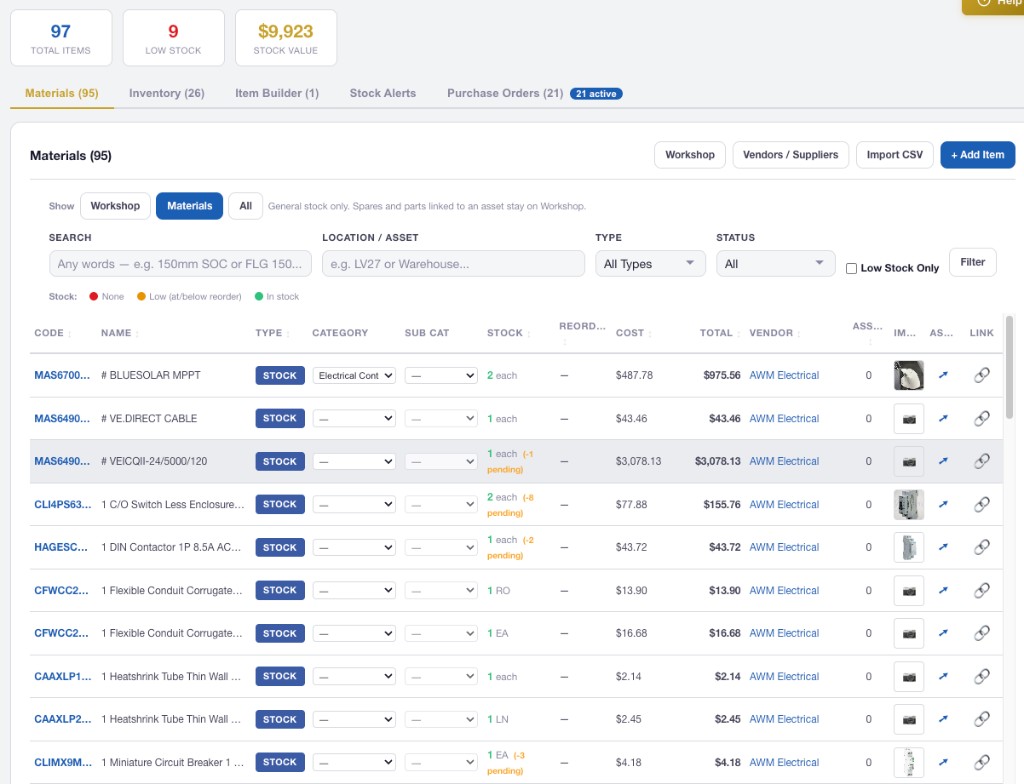Click the + Add Item button

[978, 155]
